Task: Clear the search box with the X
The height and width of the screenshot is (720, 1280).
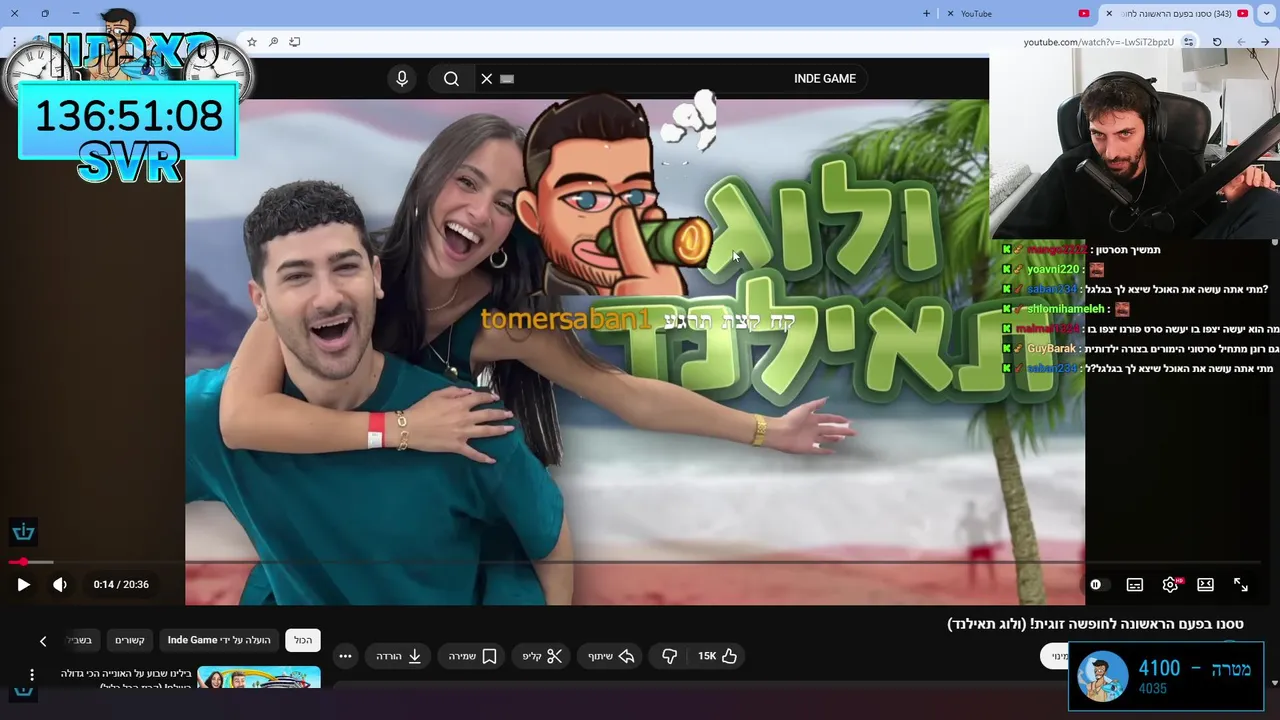Action: click(487, 79)
